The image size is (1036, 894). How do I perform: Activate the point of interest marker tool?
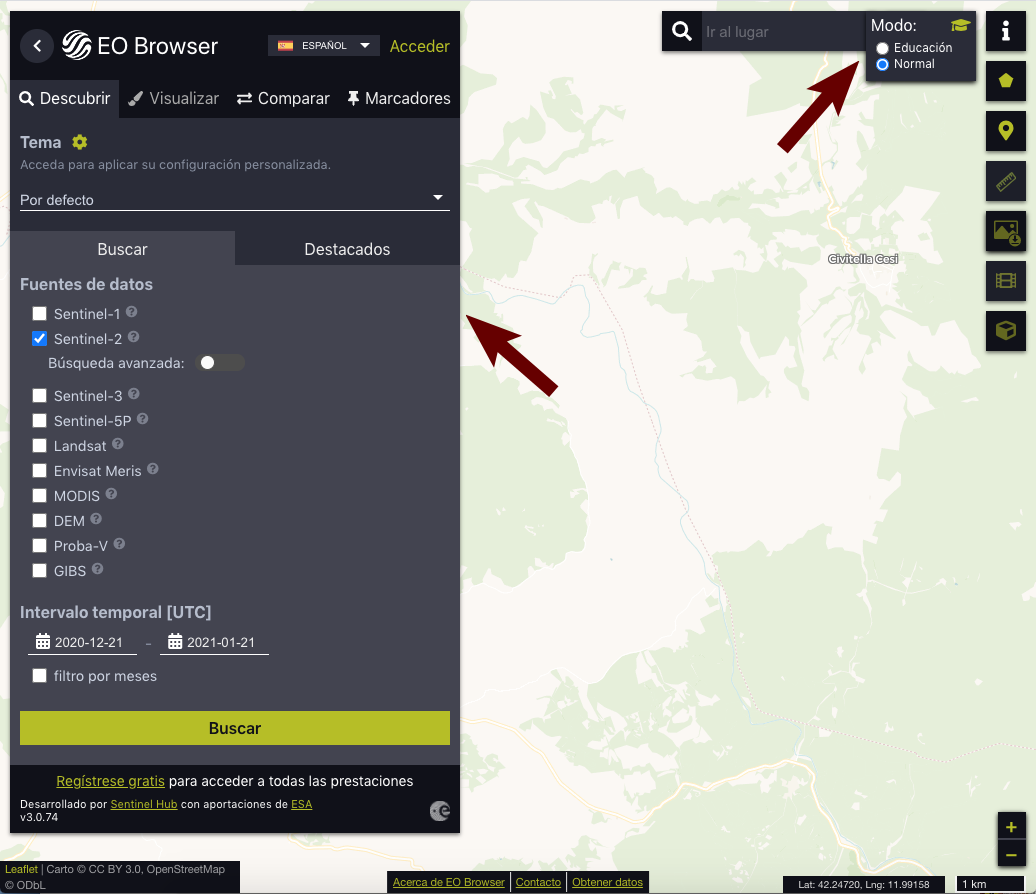[x=1005, y=130]
